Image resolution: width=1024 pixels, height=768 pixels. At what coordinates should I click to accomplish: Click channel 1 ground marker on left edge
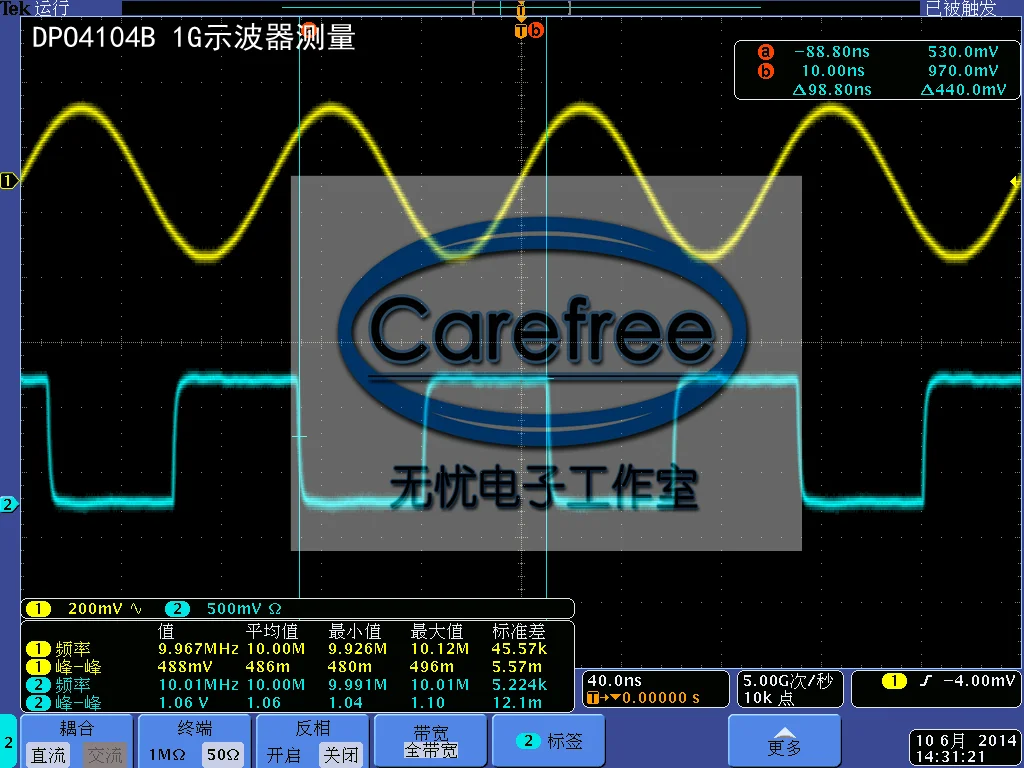[x=8, y=181]
